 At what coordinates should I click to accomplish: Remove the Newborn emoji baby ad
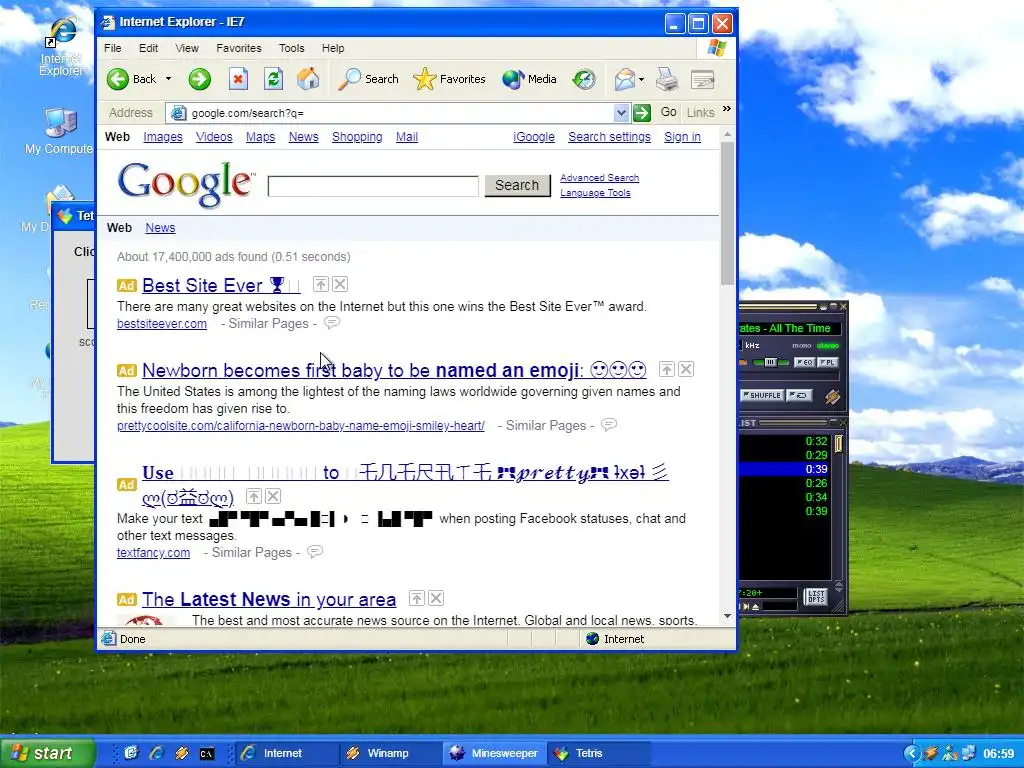point(686,369)
